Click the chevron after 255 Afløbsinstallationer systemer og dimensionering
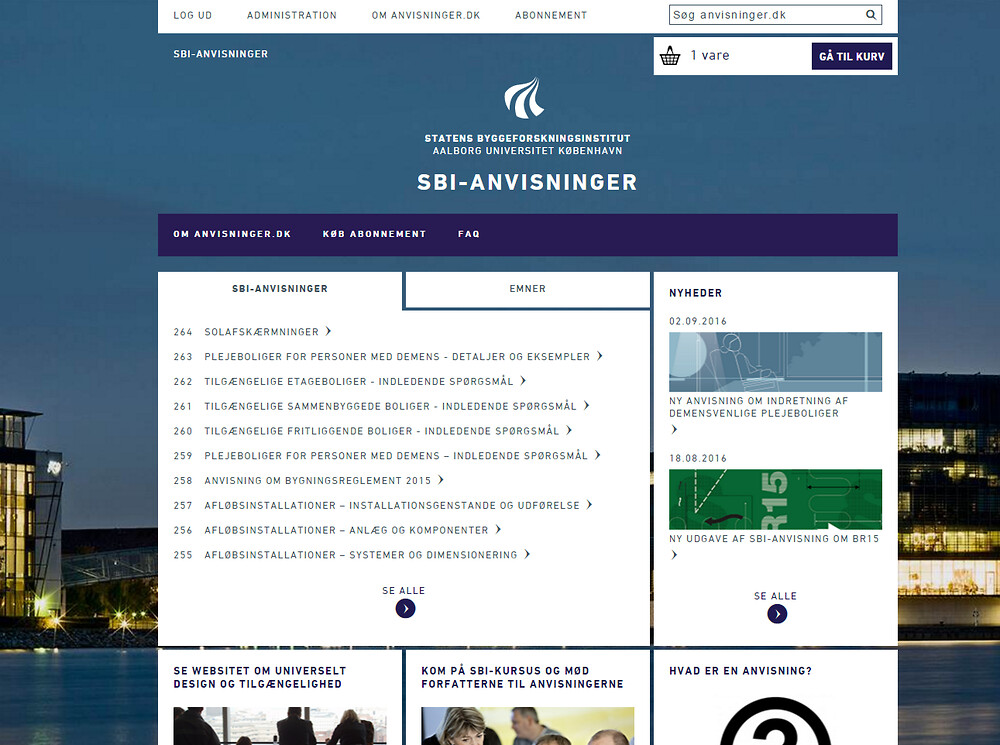 pyautogui.click(x=527, y=554)
